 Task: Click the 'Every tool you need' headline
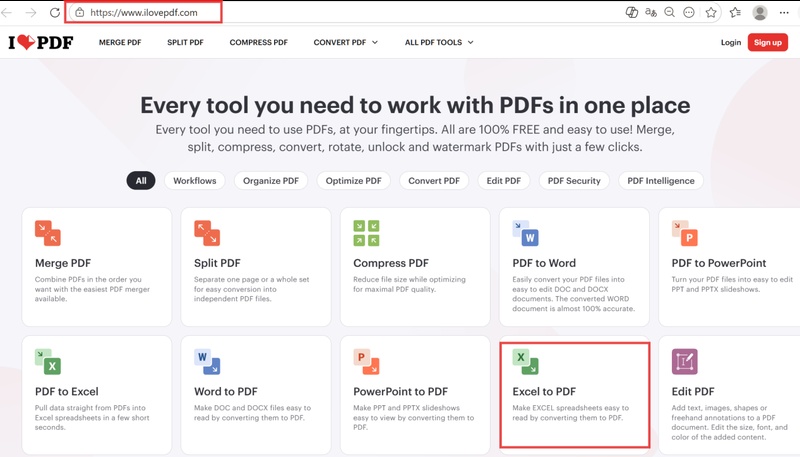415,106
